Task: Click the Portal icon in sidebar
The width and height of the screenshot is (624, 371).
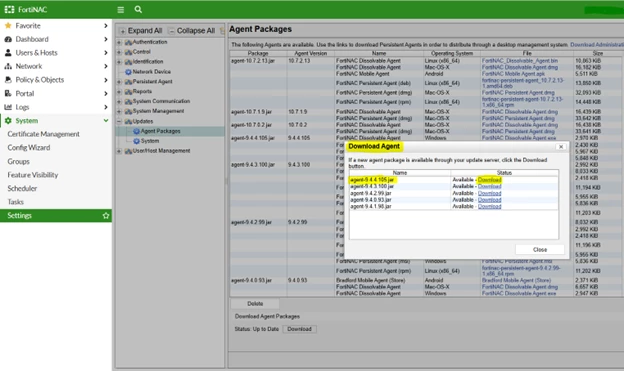Action: (x=8, y=93)
